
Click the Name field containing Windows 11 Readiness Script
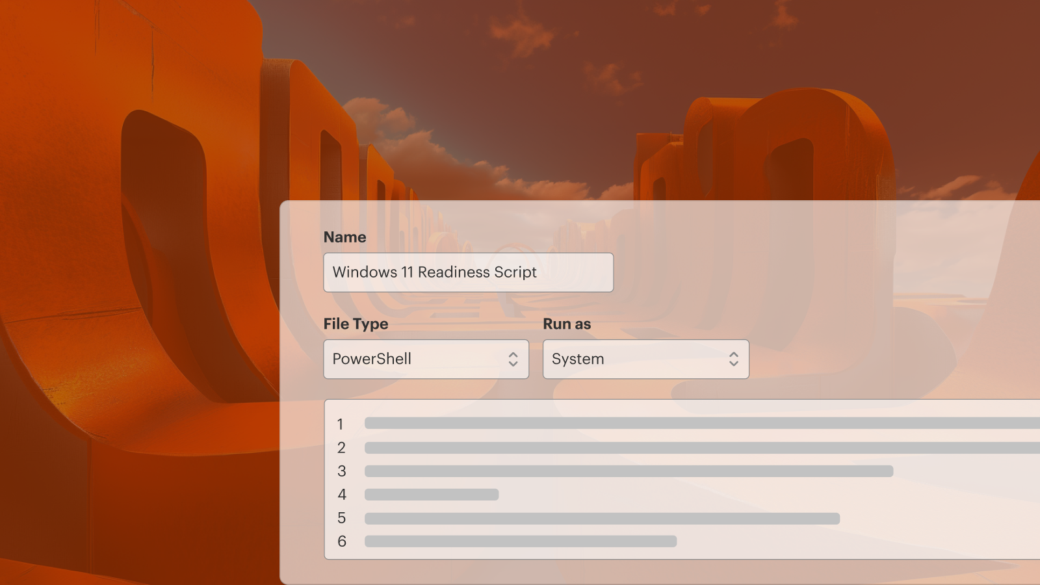click(x=467, y=272)
